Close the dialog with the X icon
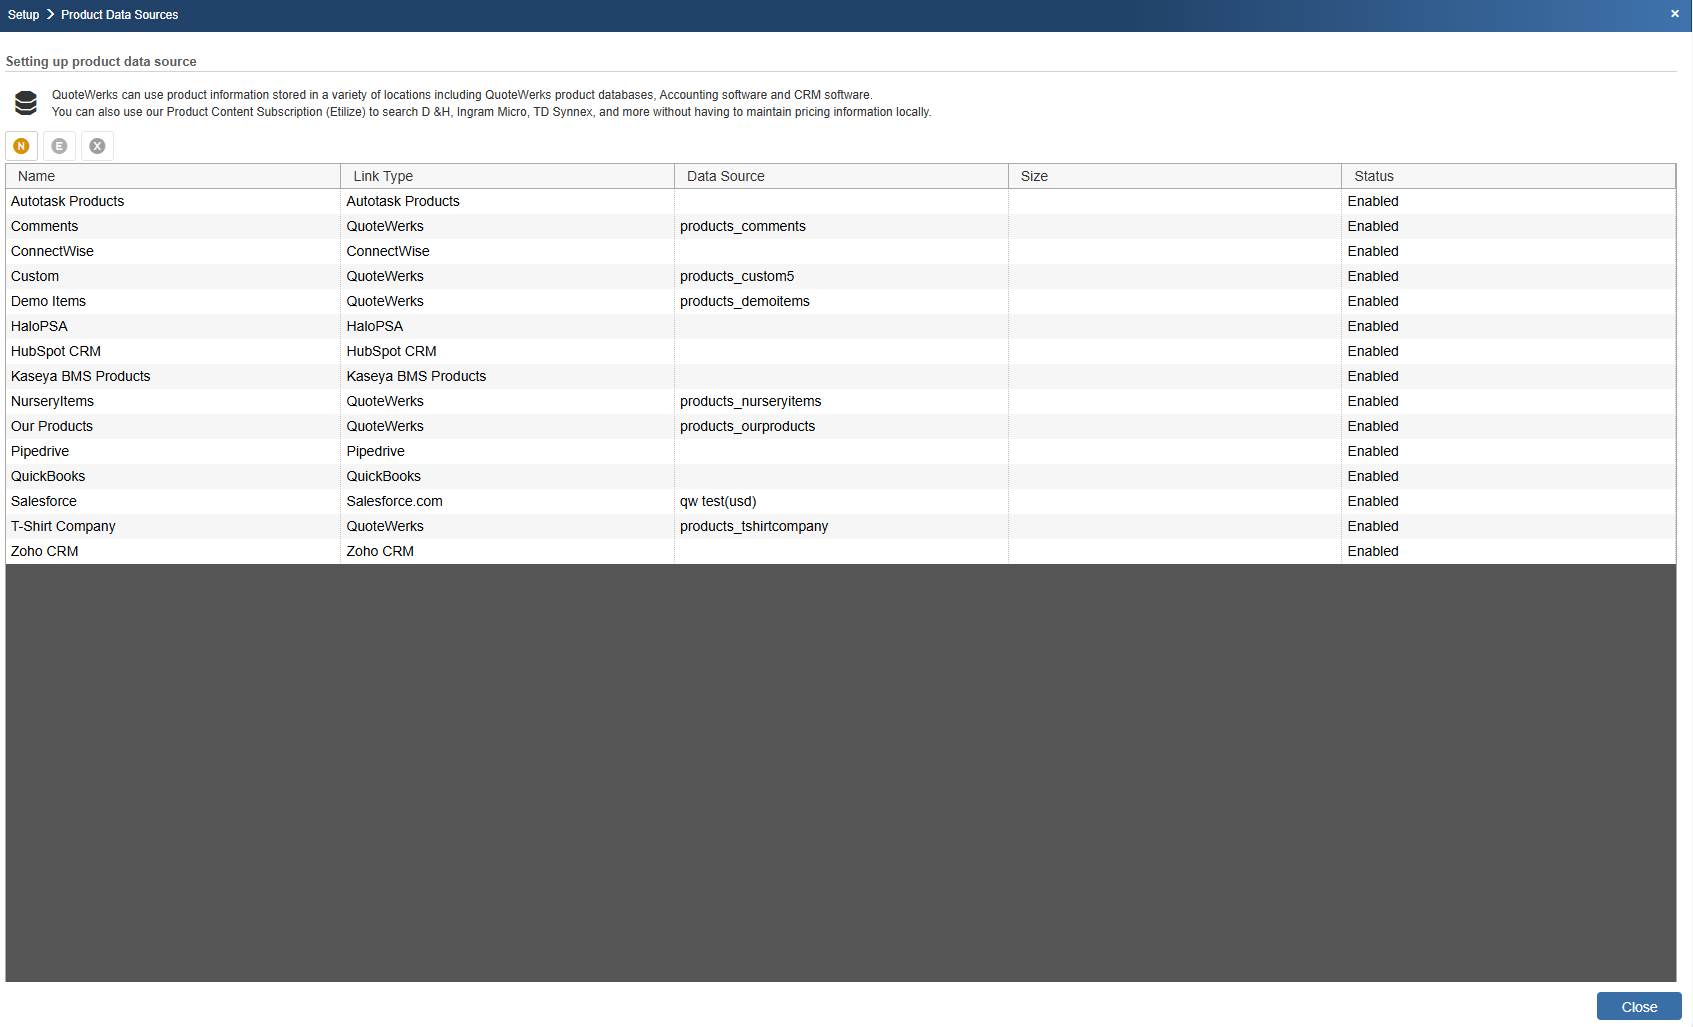The image size is (1693, 1027). 1675,14
